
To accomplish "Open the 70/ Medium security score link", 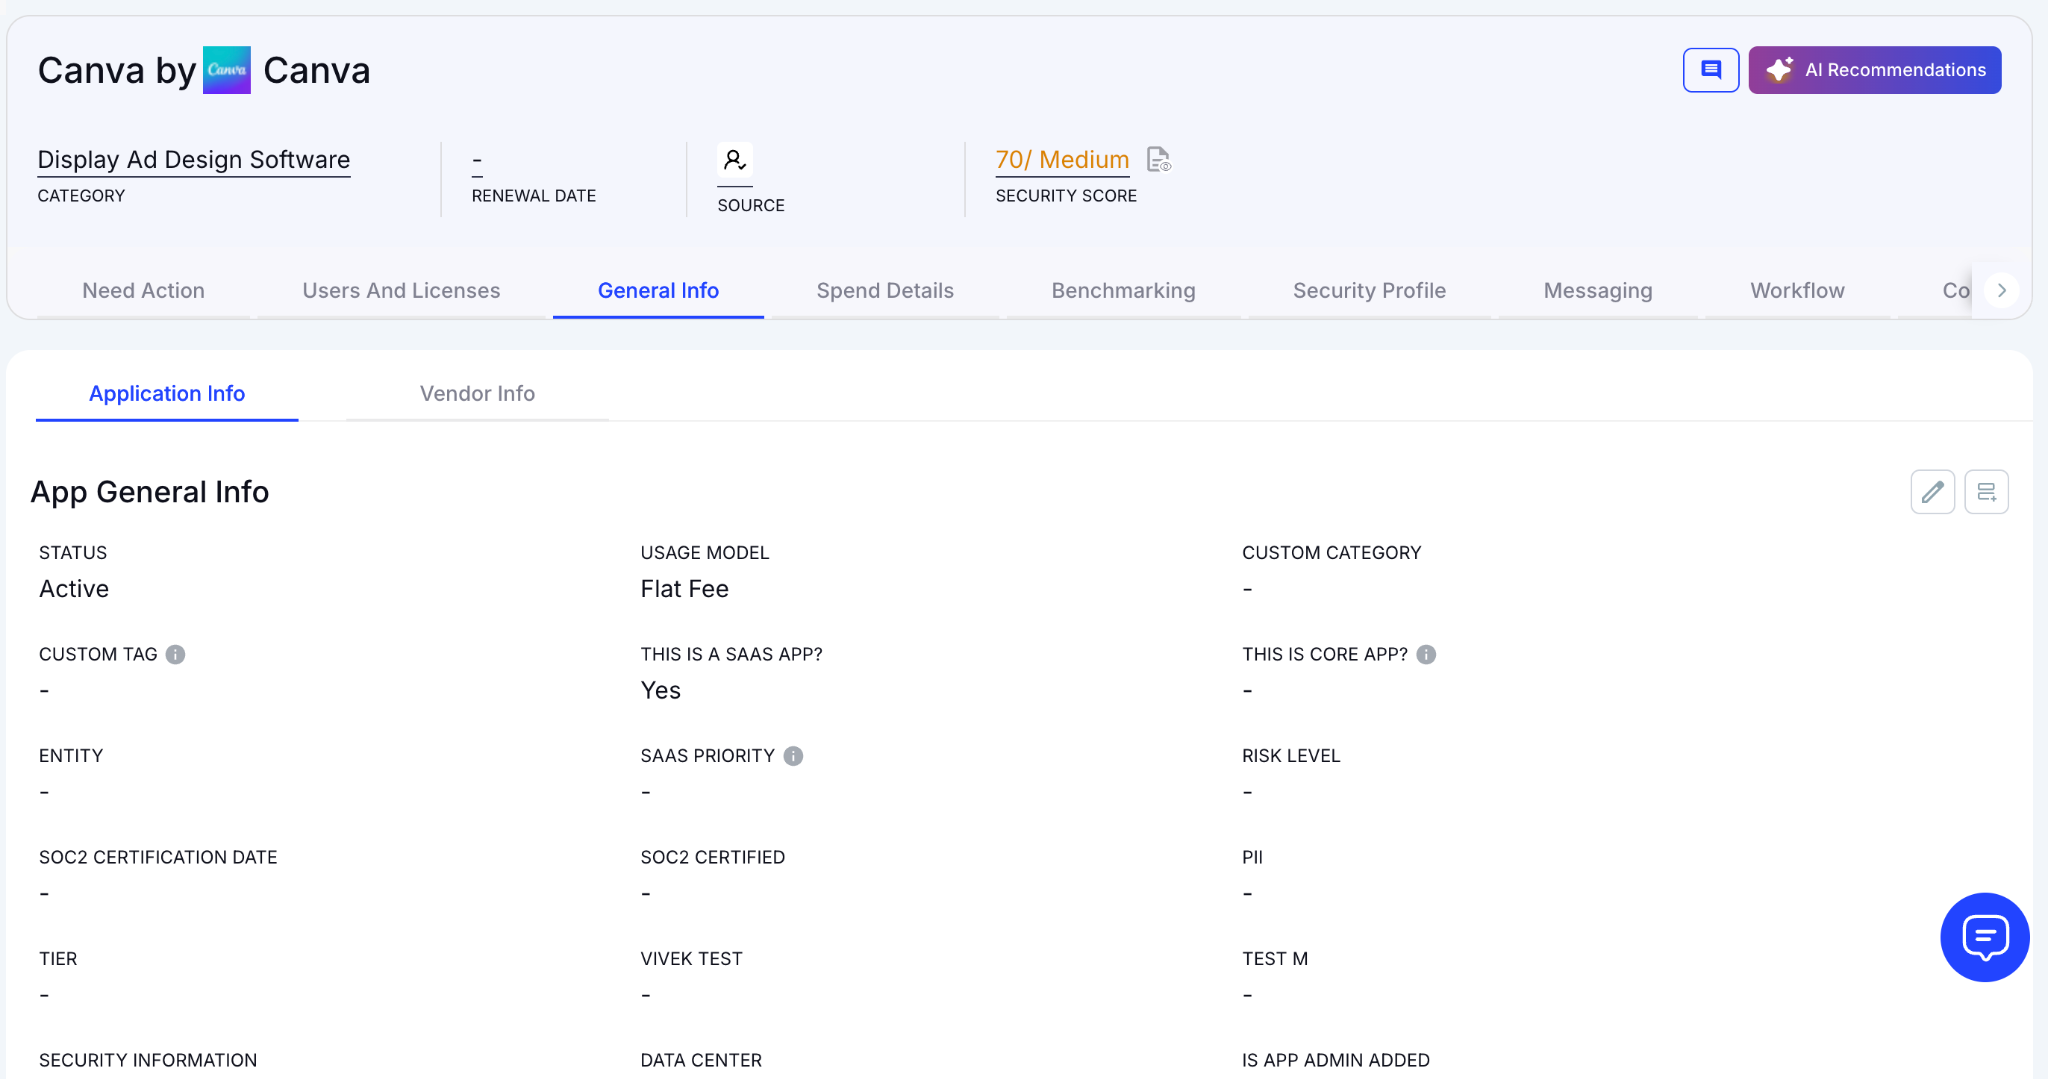I will (1062, 160).
